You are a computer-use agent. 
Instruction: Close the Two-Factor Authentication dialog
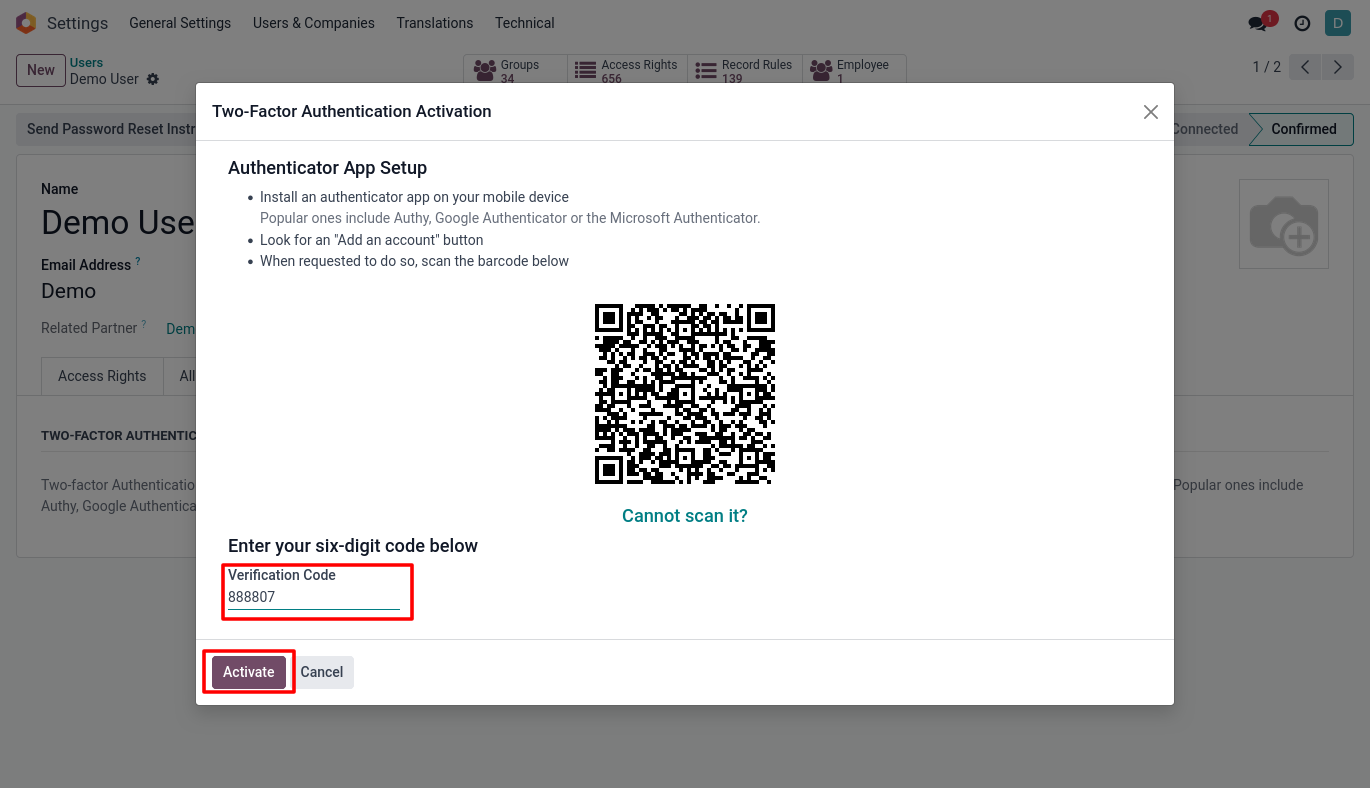(x=1151, y=112)
